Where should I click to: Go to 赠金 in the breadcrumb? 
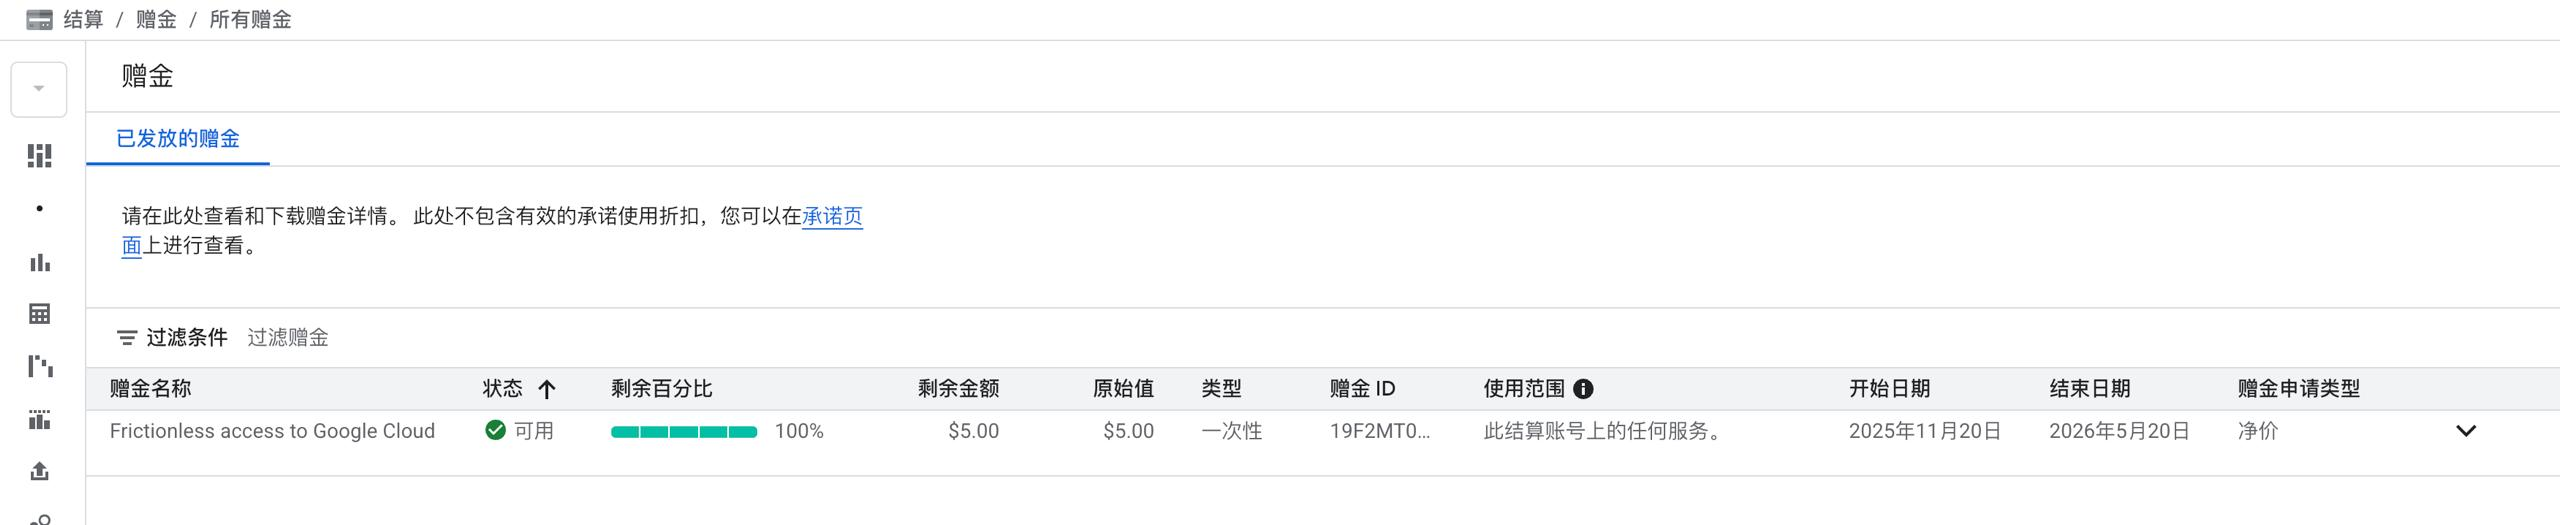coord(156,20)
